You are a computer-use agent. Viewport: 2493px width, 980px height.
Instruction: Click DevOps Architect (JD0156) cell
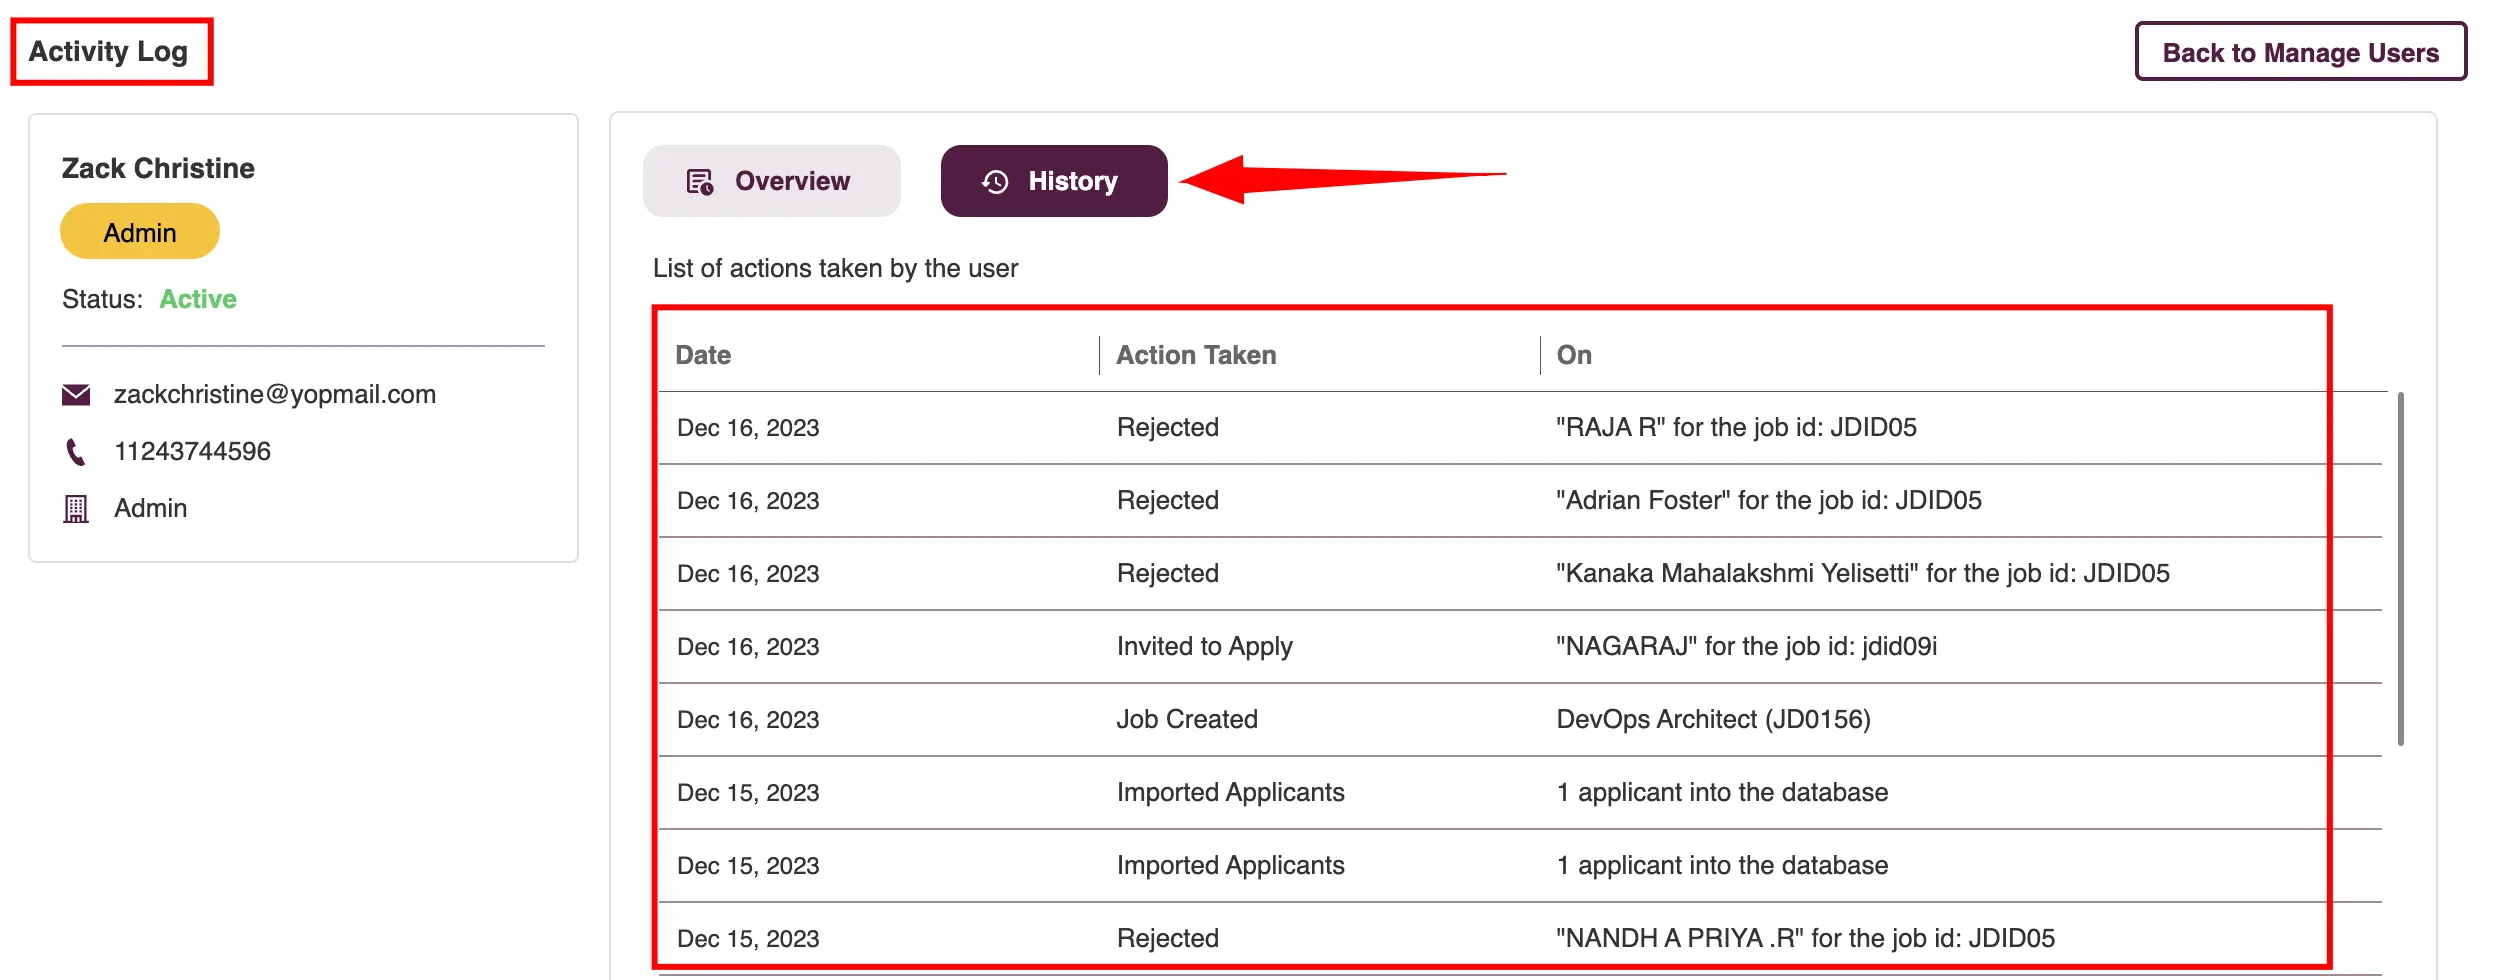1713,720
